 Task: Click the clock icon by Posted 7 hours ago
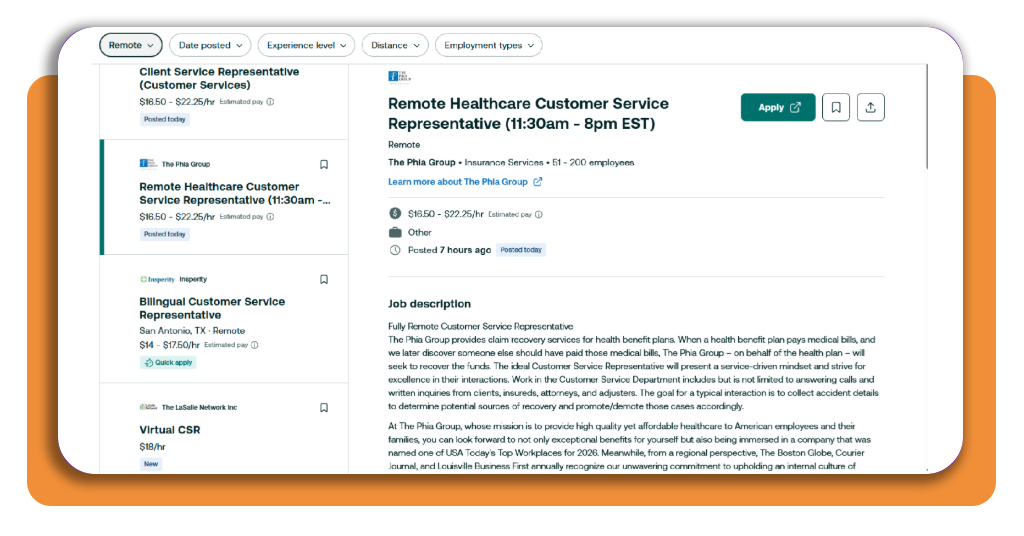click(395, 250)
